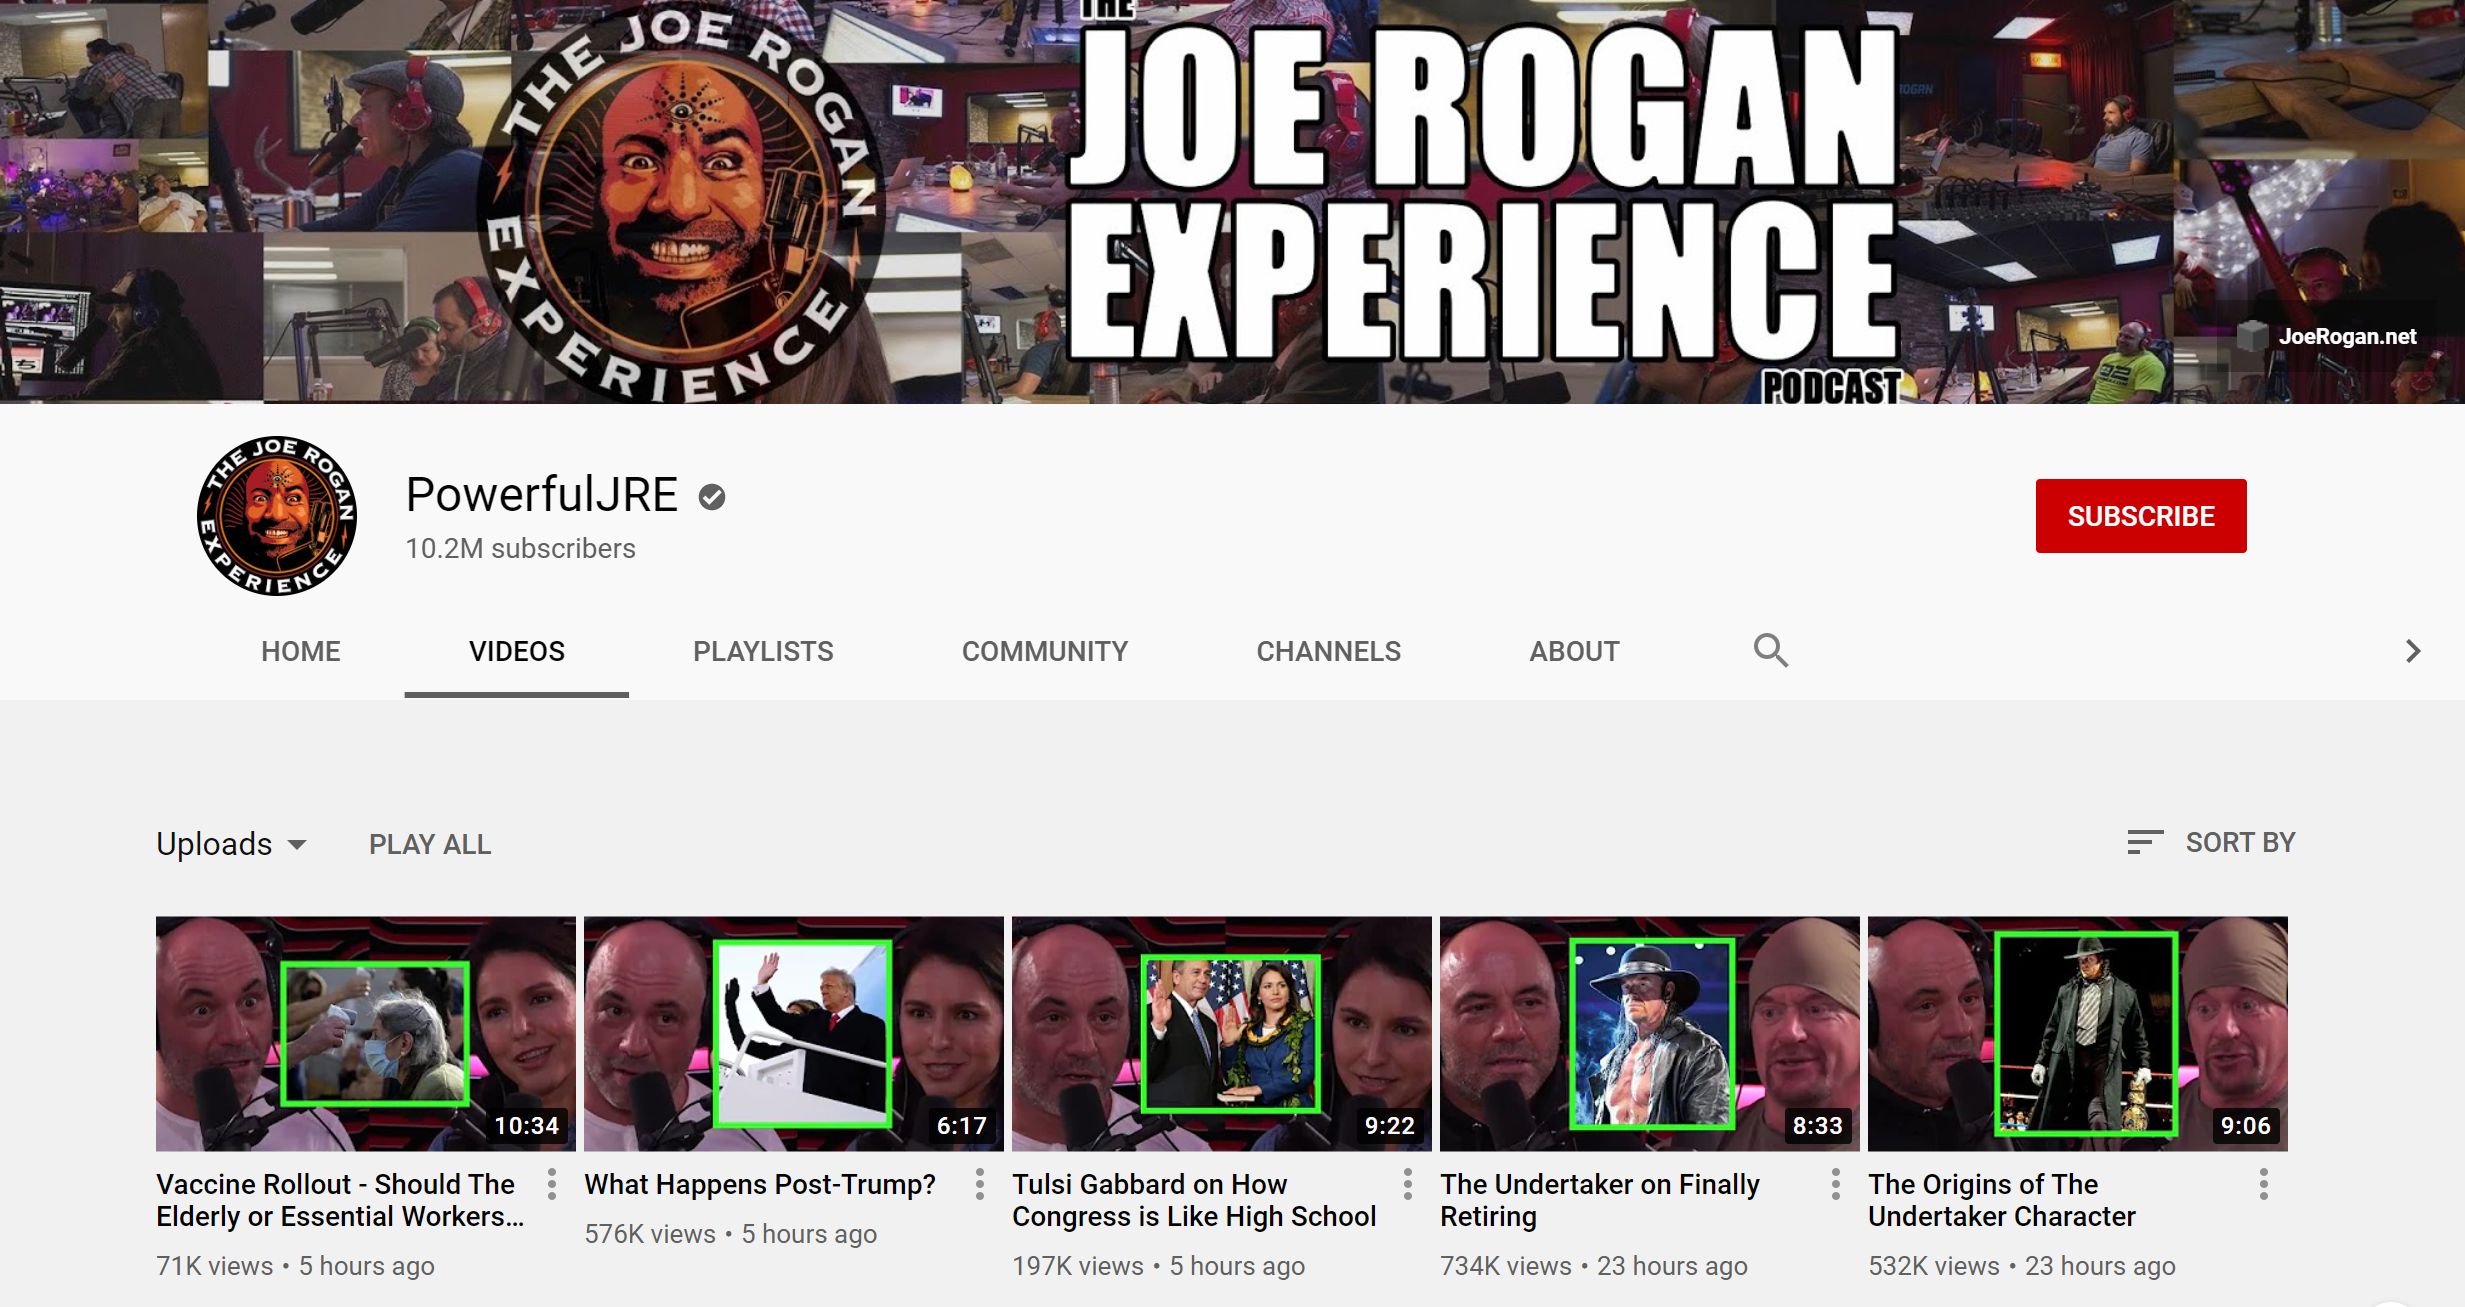Screen dimensions: 2465x1307
Task: Select the Videos tab
Action: coord(517,651)
